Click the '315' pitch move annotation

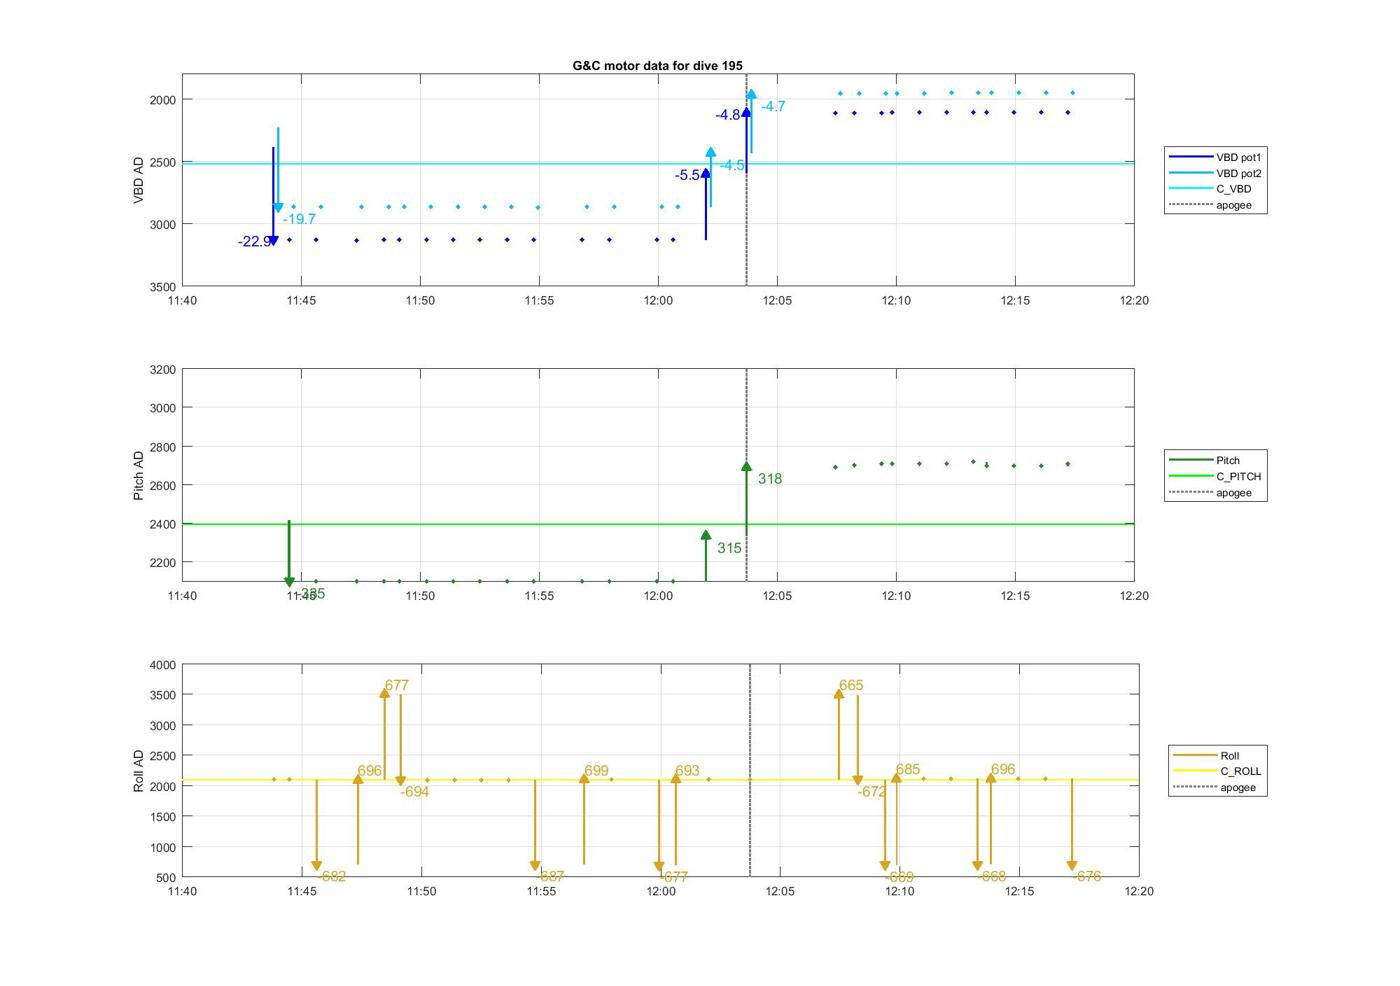tap(729, 548)
